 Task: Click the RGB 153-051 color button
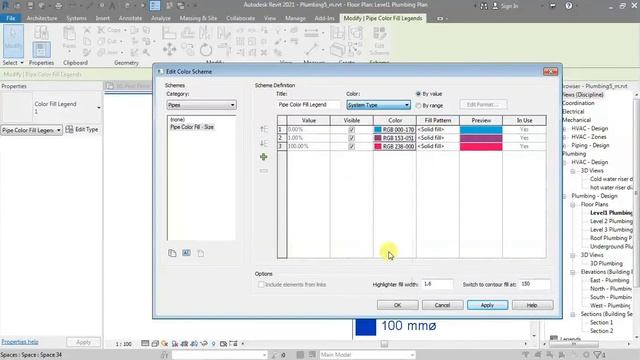tap(395, 138)
